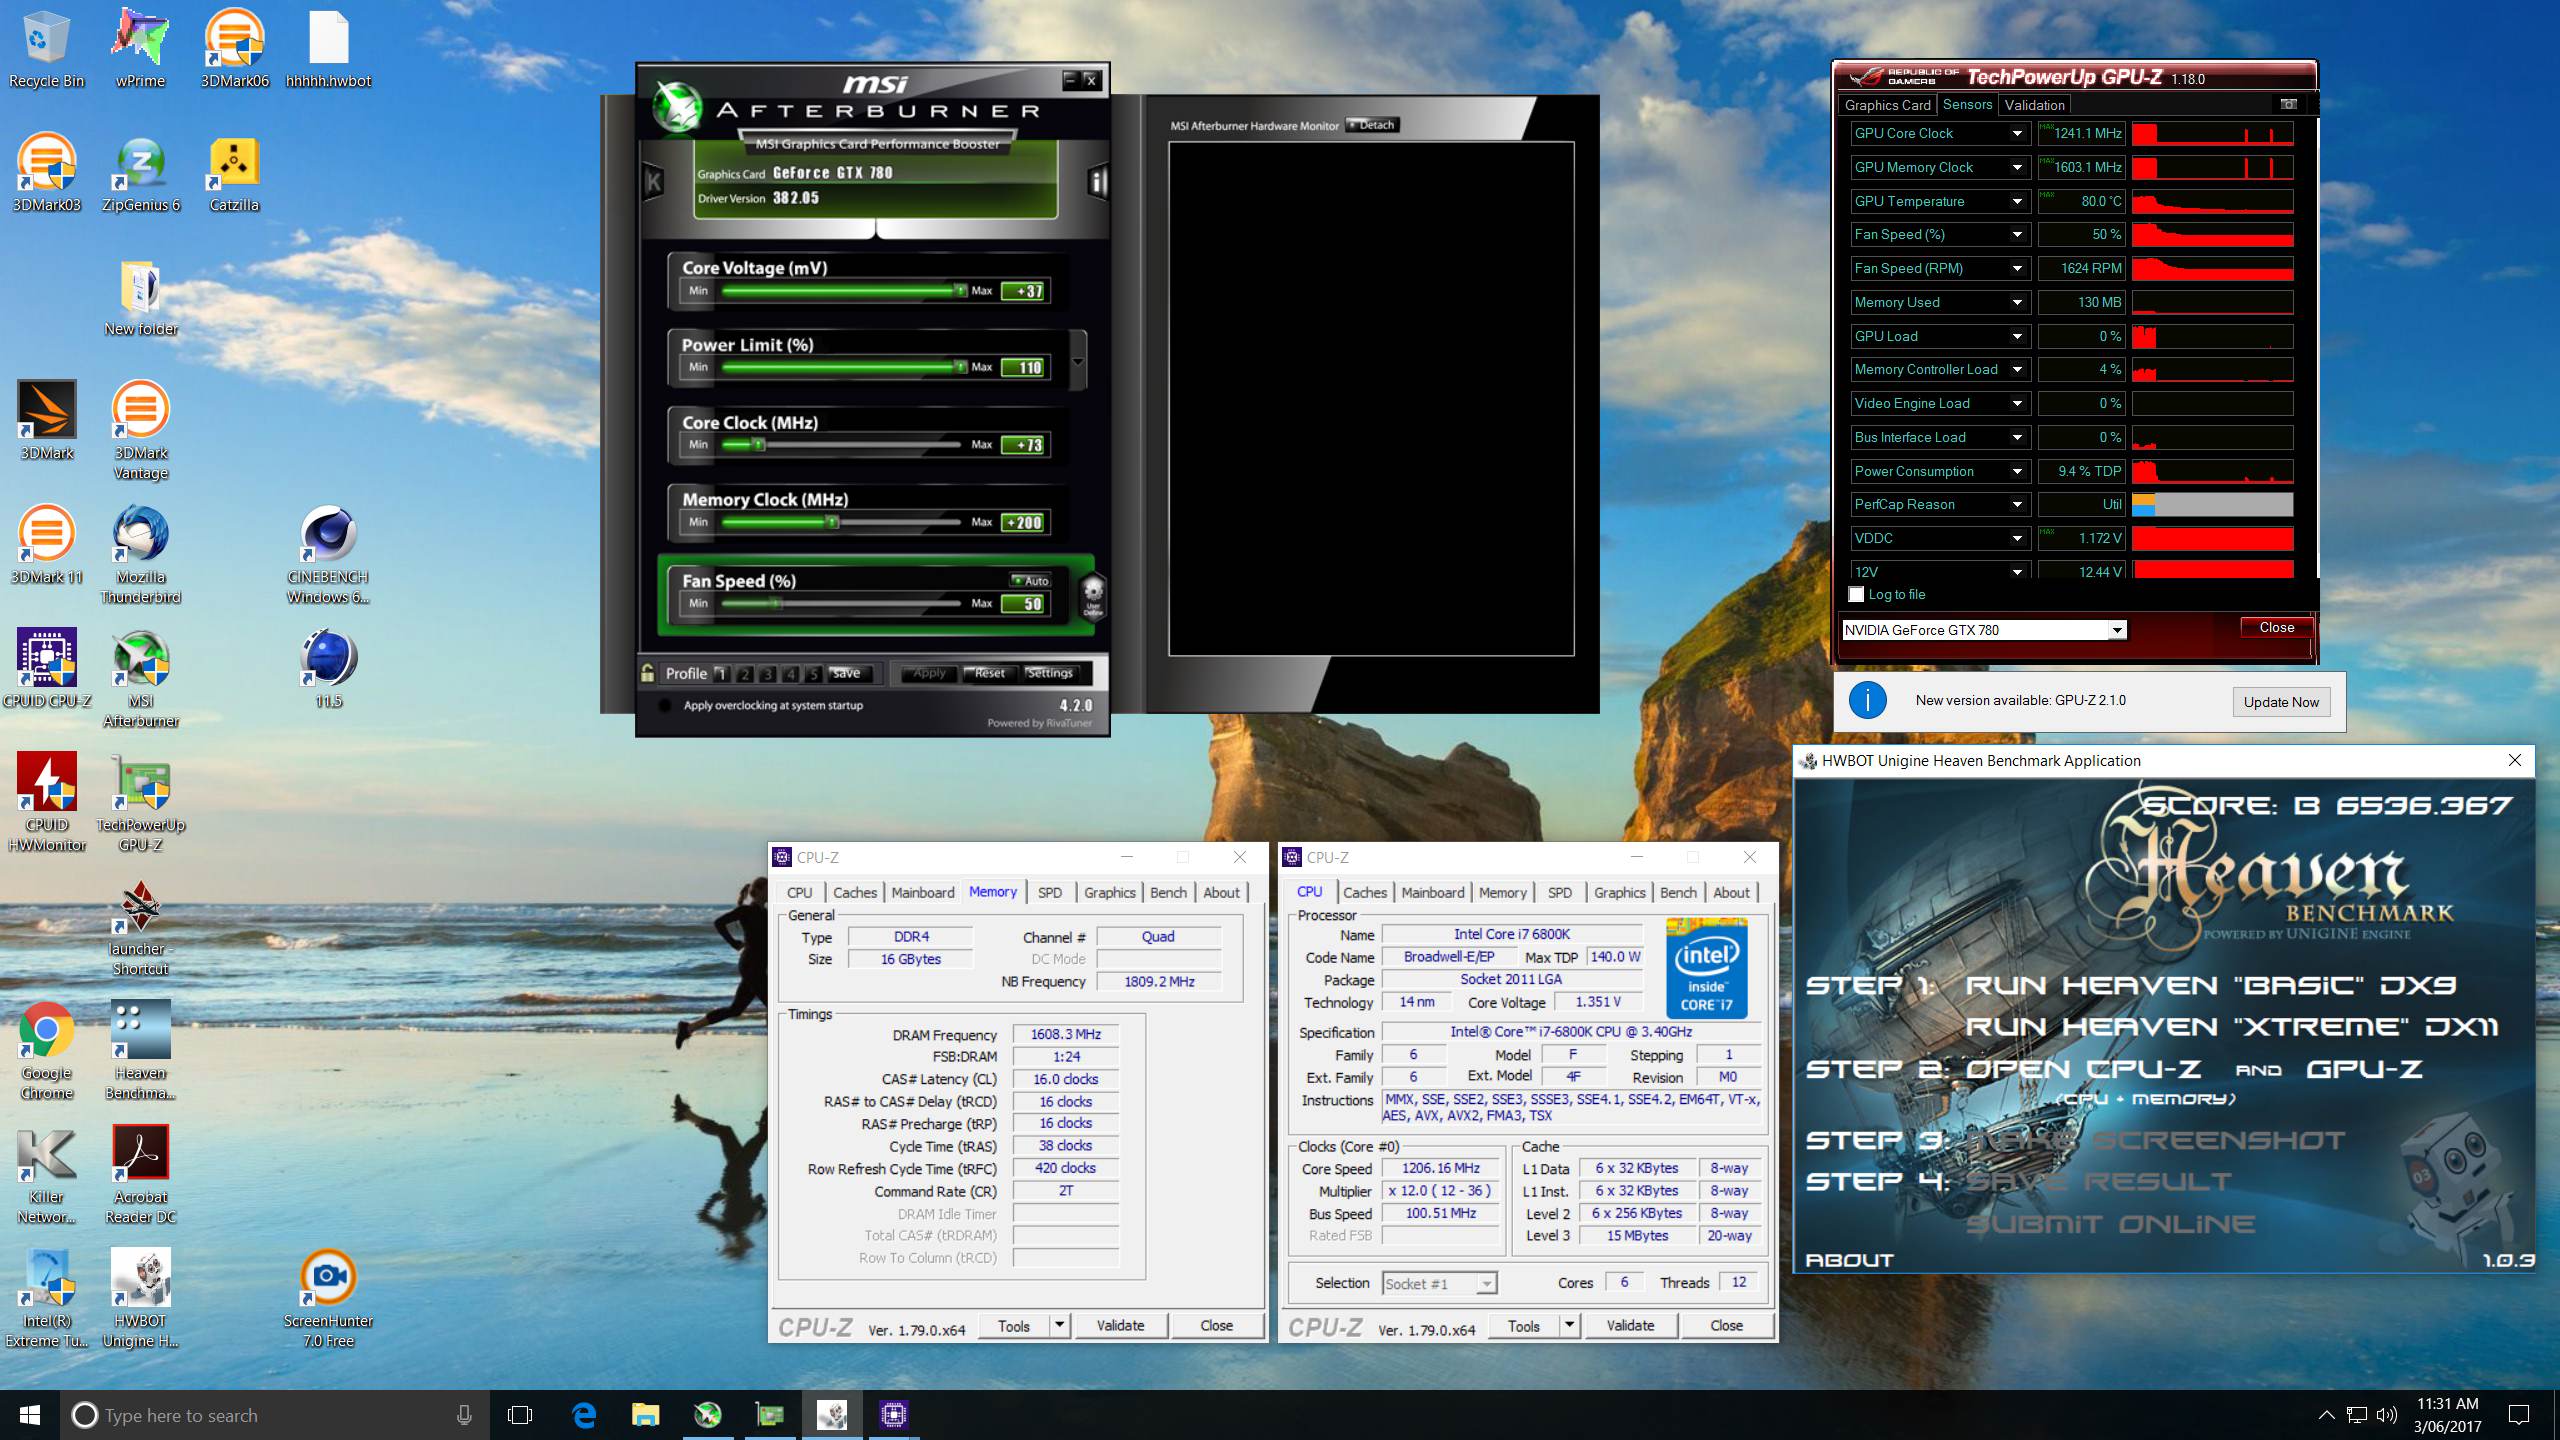
Task: Click the Afterburner Settings button
Action: (x=1049, y=673)
